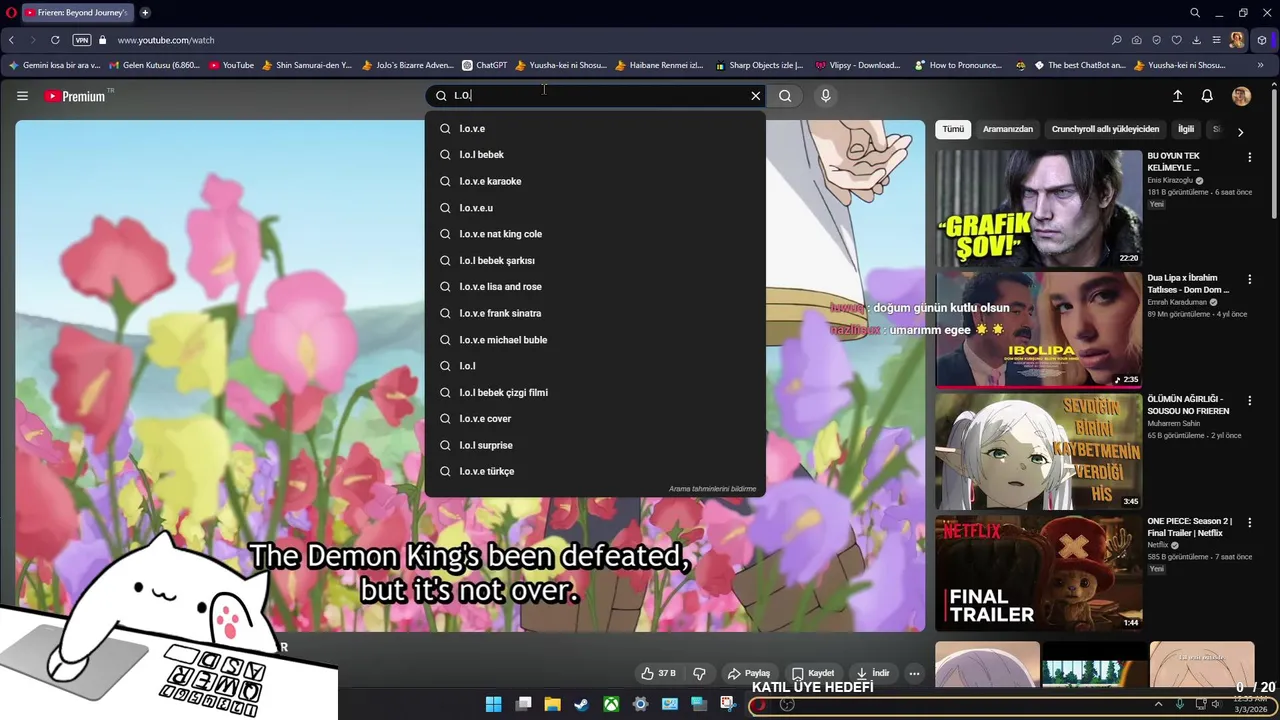The width and height of the screenshot is (1280, 720).
Task: Show more filter chips with the right arrow
Action: 1240,132
